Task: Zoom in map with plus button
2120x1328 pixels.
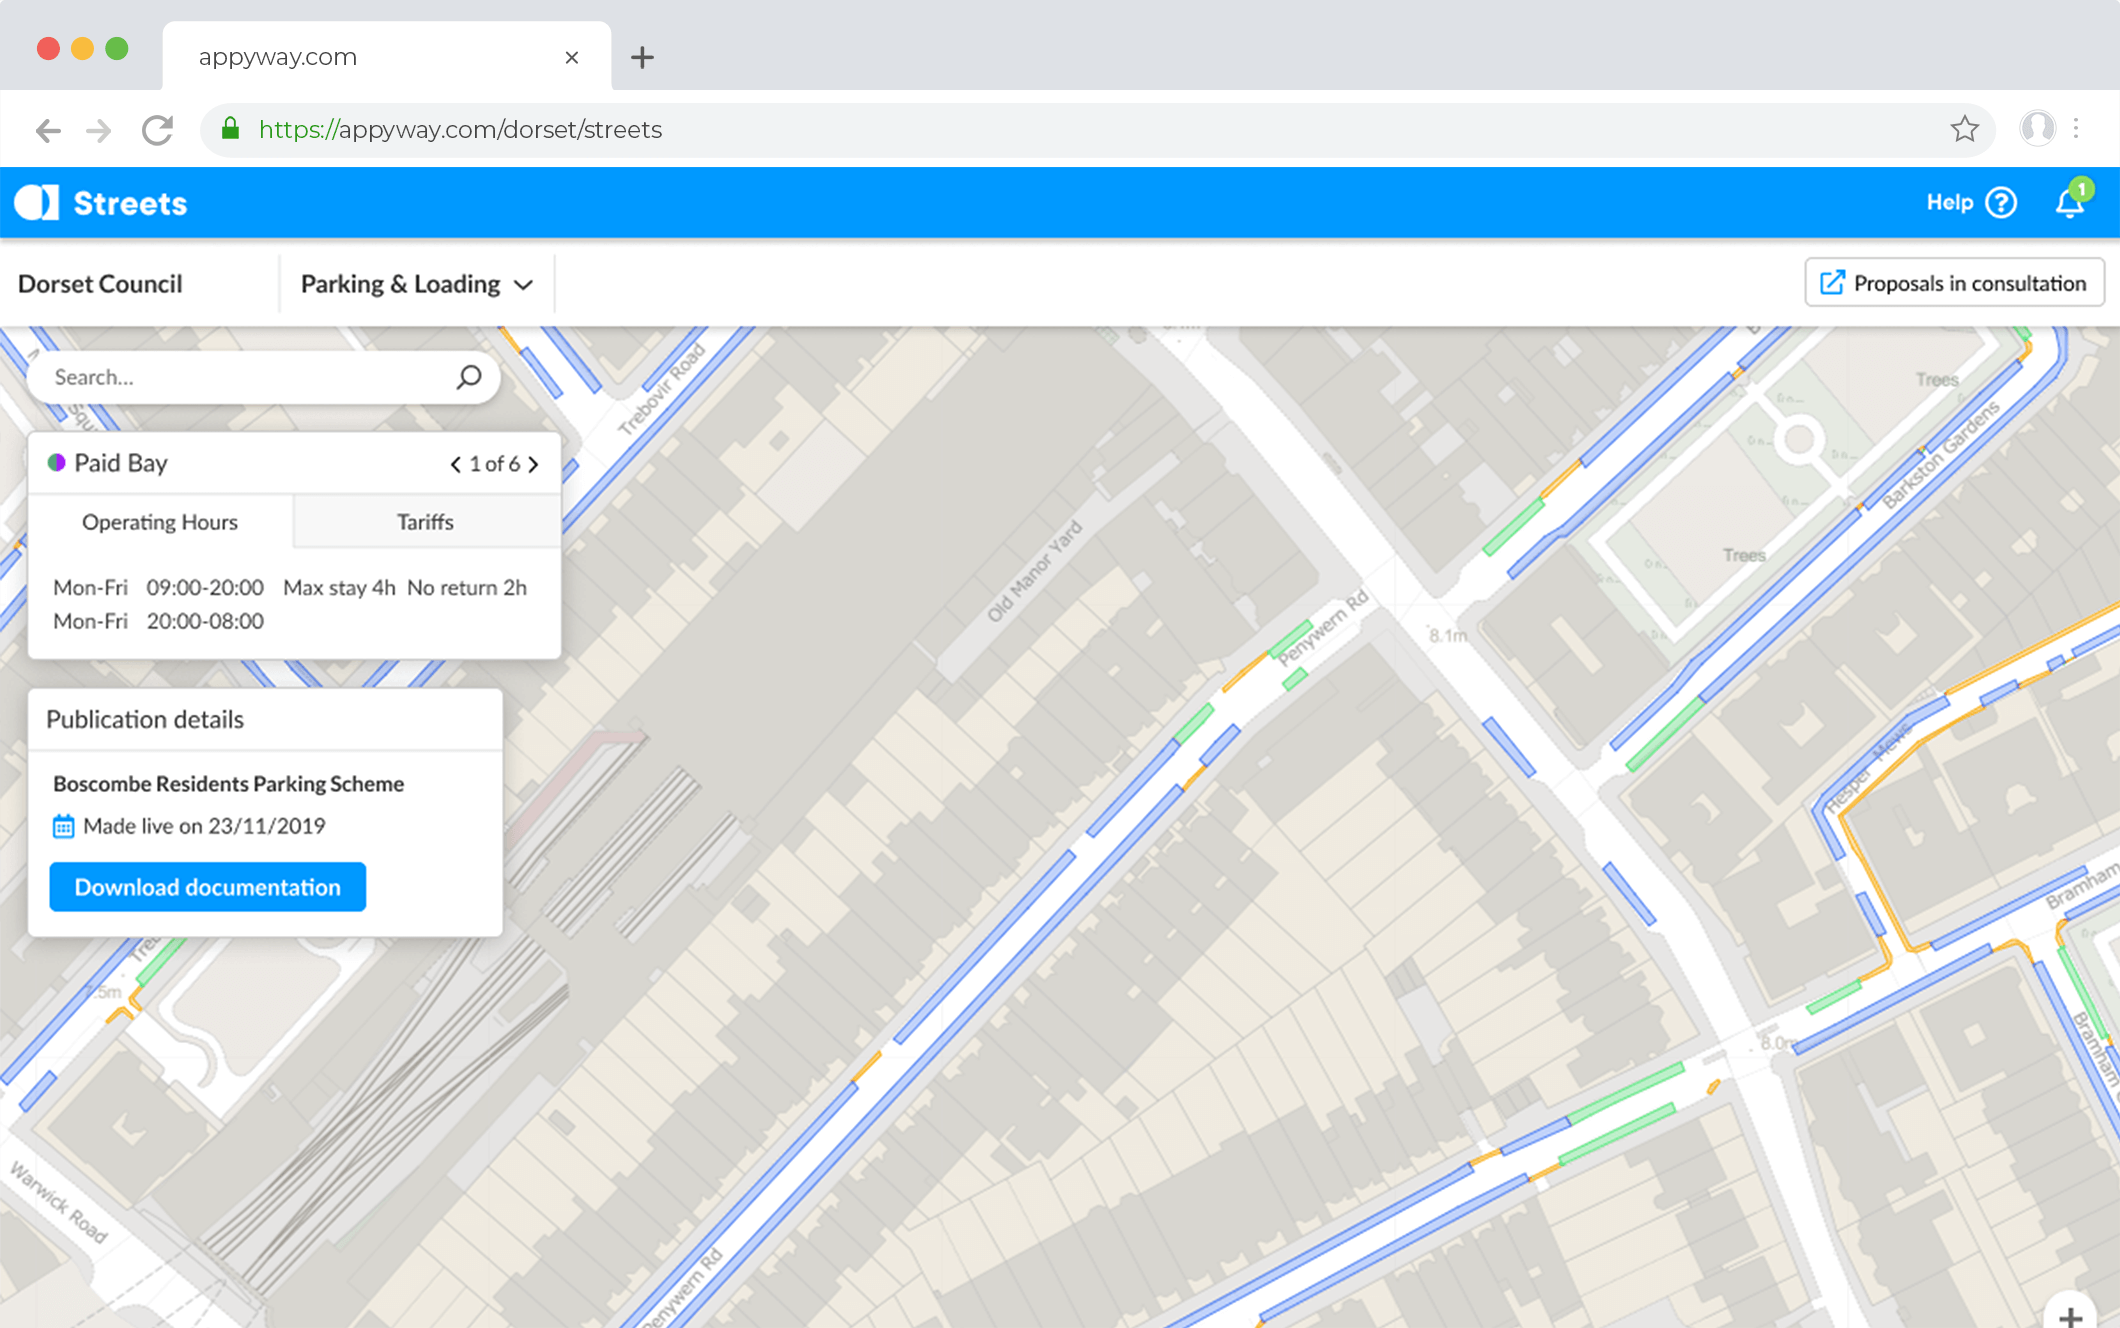Action: (2070, 1316)
